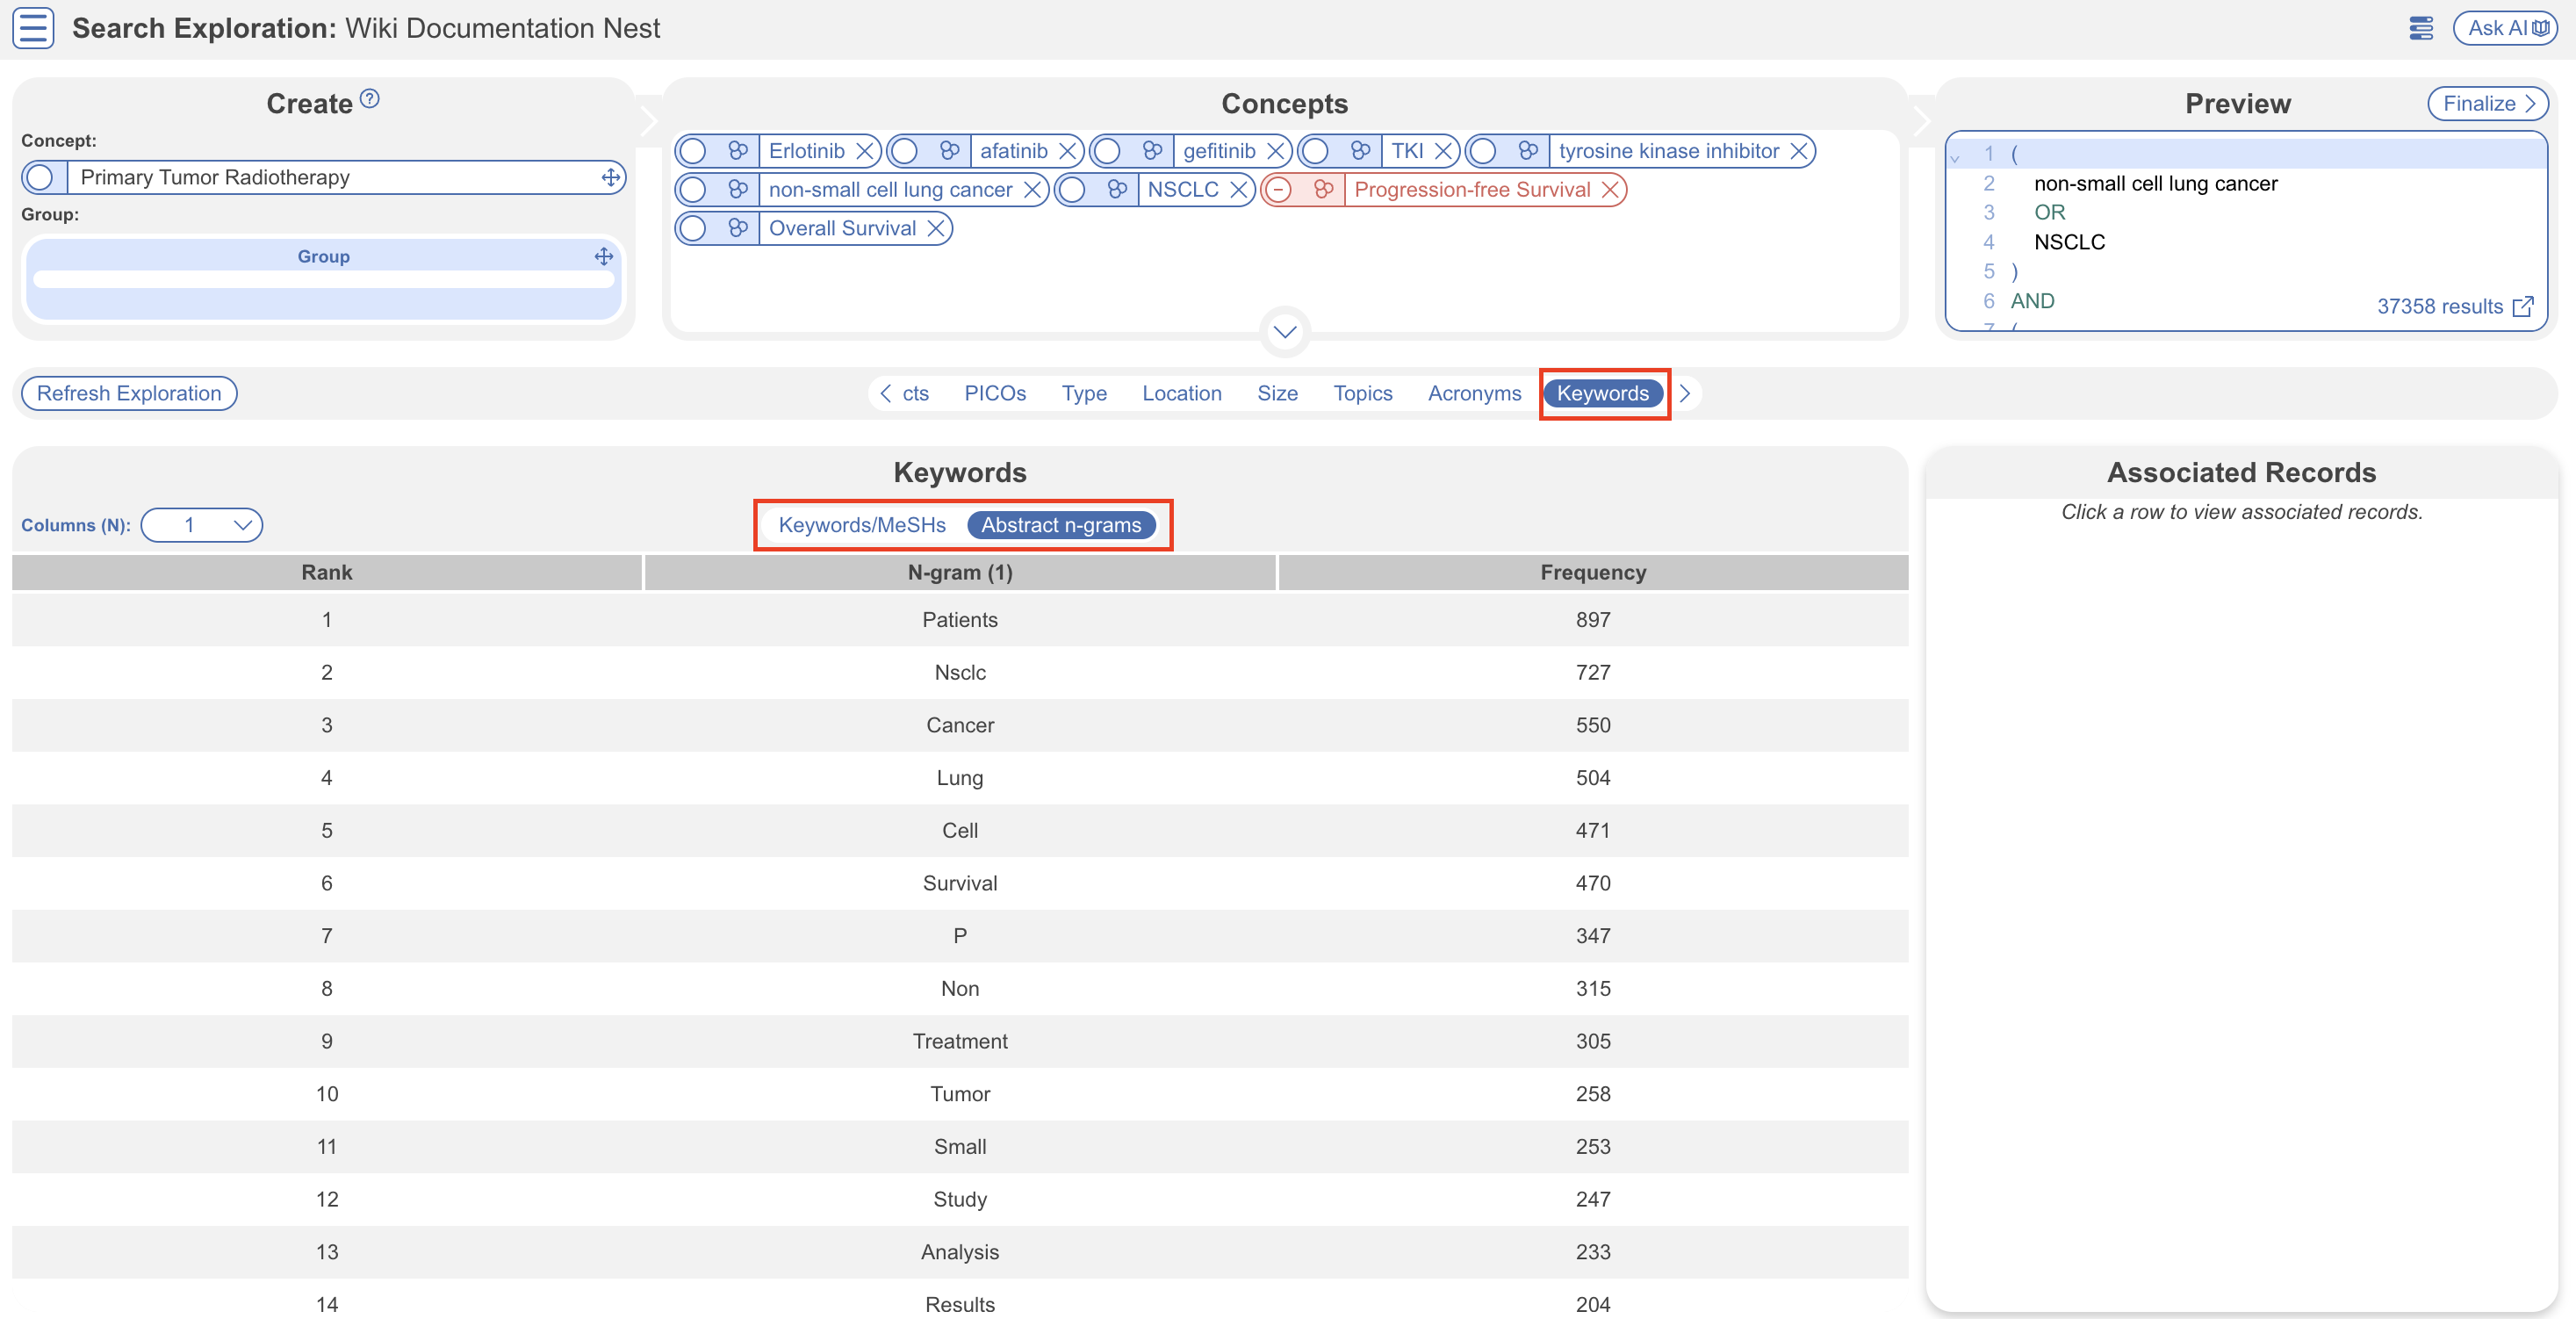Toggle the circle on the gefitinib concept
The width and height of the screenshot is (2576, 1319).
click(x=1107, y=151)
